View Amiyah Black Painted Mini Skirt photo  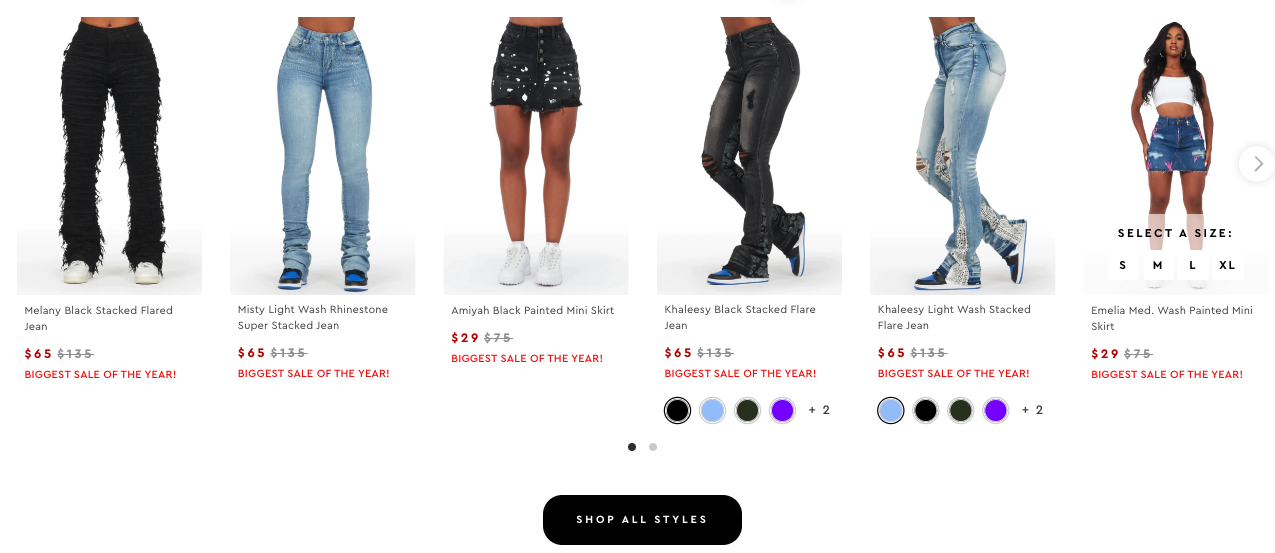(x=536, y=155)
